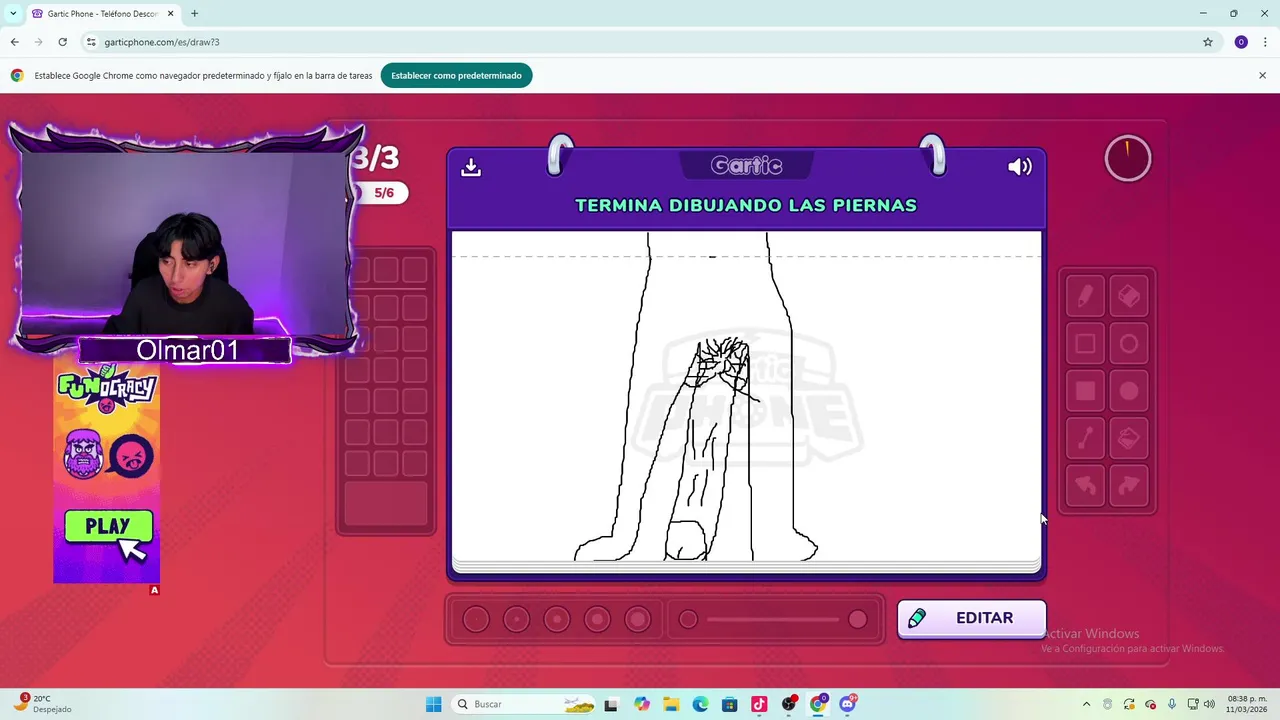
Task: Select the eraser tool
Action: (1129, 296)
